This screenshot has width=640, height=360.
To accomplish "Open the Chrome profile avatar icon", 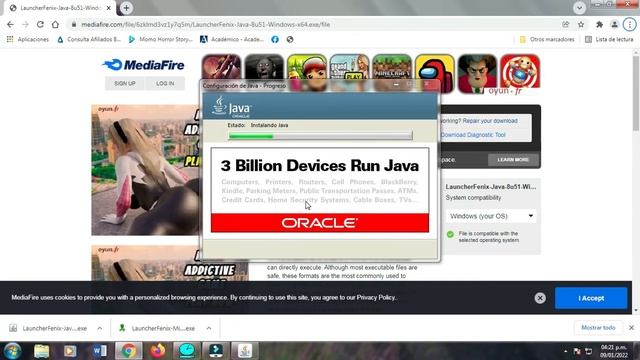I will tap(614, 24).
